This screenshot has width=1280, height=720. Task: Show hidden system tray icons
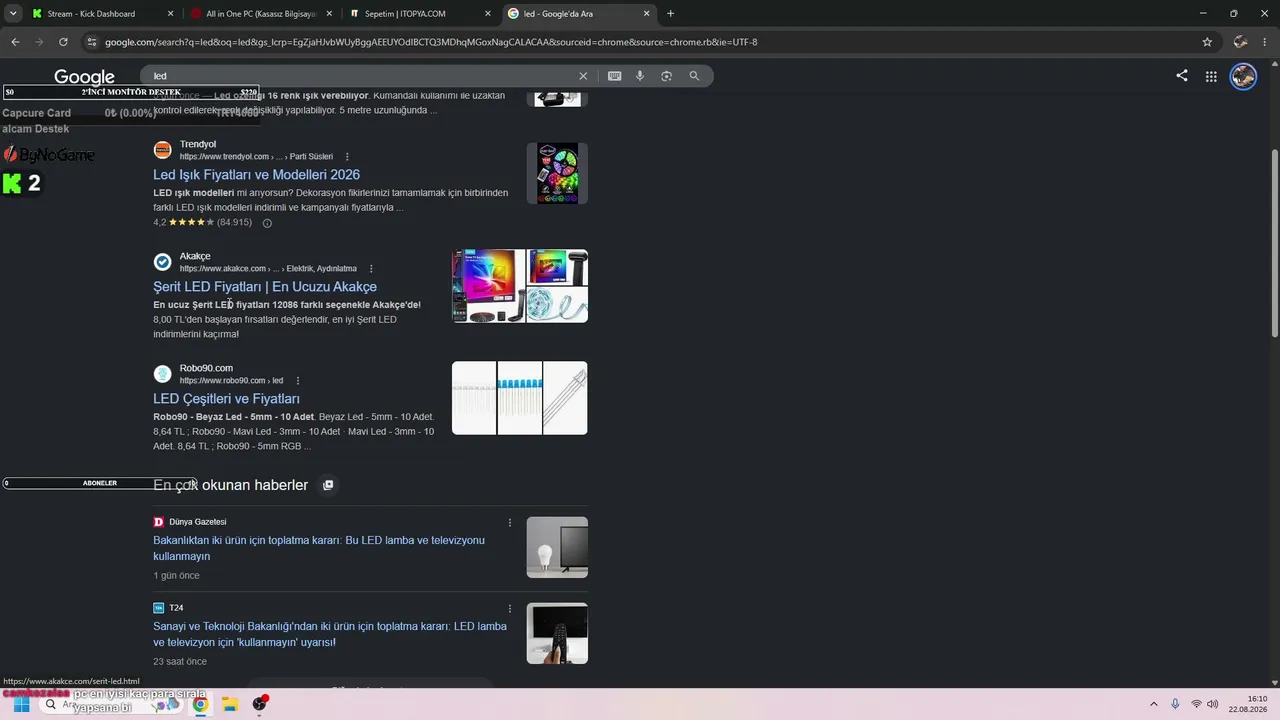[1153, 704]
